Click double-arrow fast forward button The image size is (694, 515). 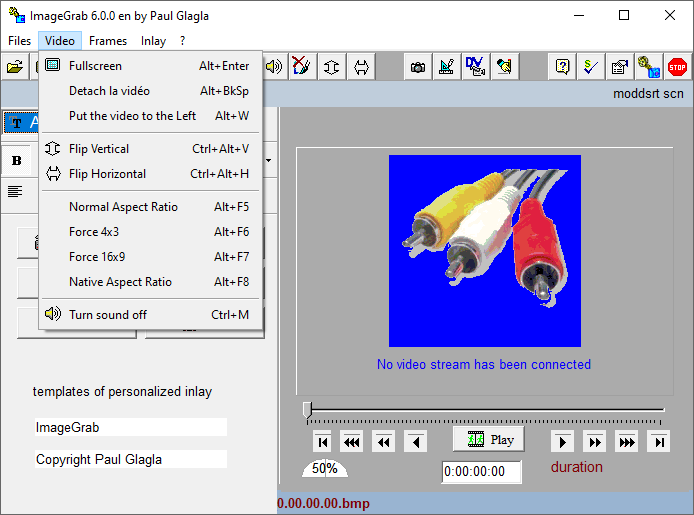tap(595, 442)
